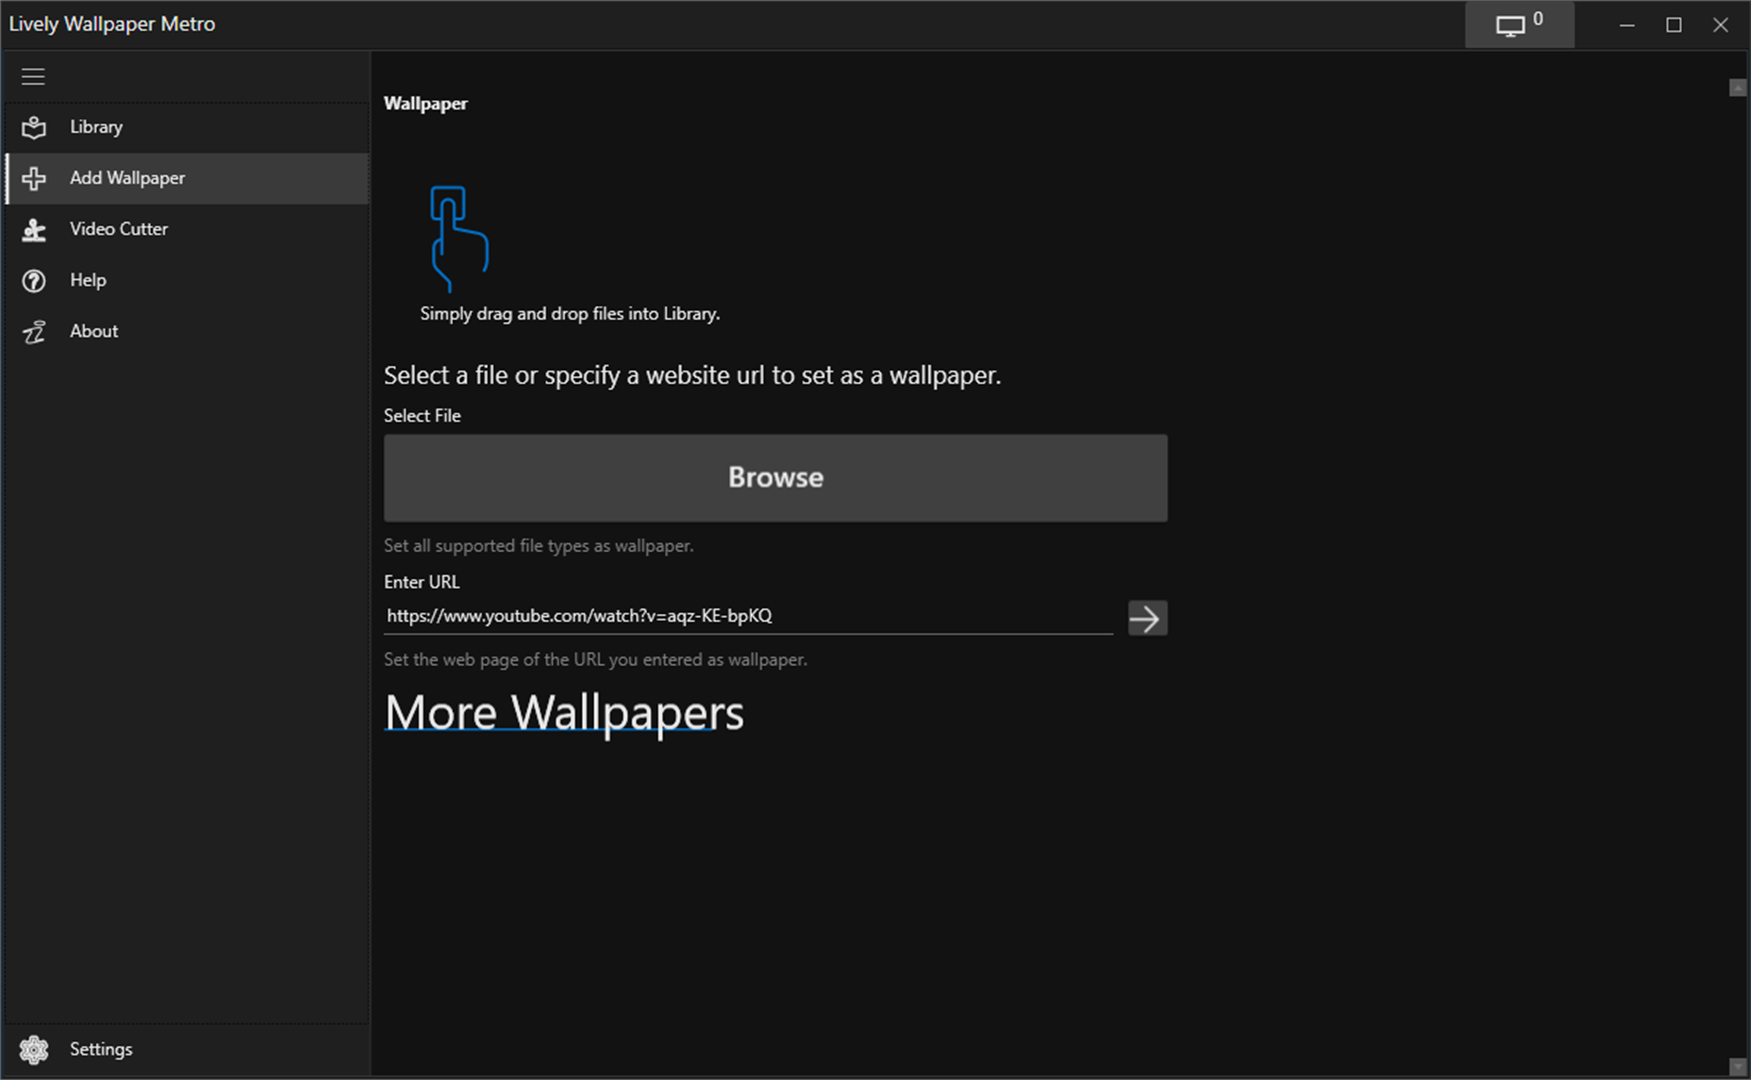Click the Help question mark icon
The height and width of the screenshot is (1080, 1751).
33,280
